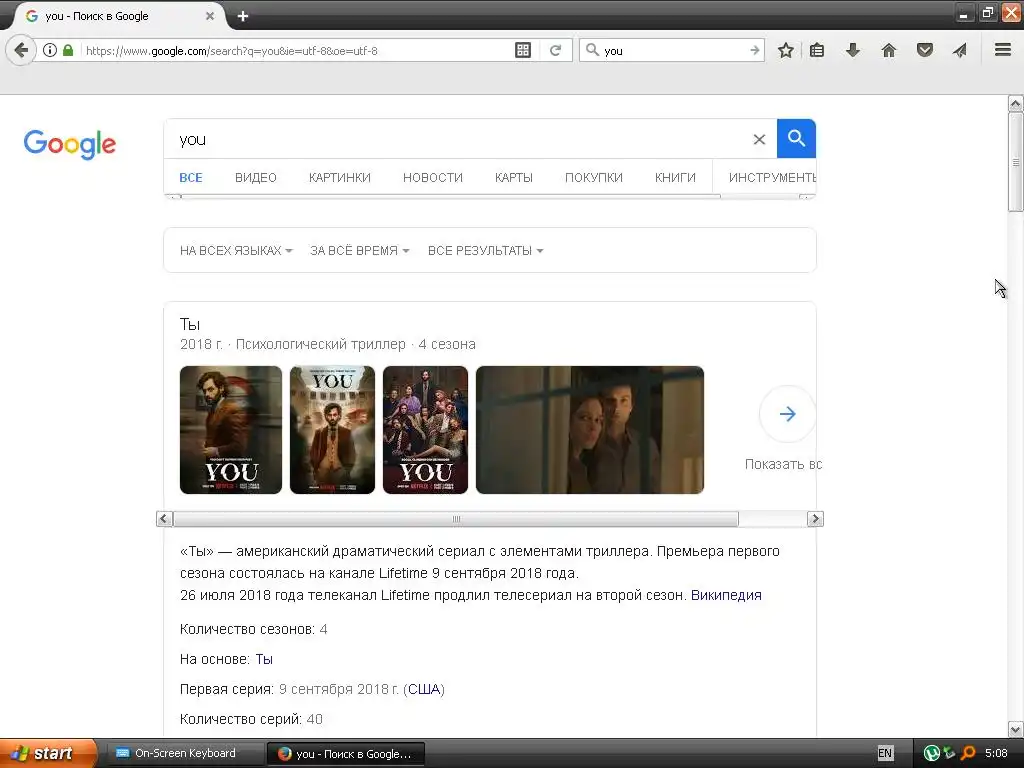Open the downloads arrow icon
Image resolution: width=1024 pixels, height=768 pixels.
tap(853, 50)
